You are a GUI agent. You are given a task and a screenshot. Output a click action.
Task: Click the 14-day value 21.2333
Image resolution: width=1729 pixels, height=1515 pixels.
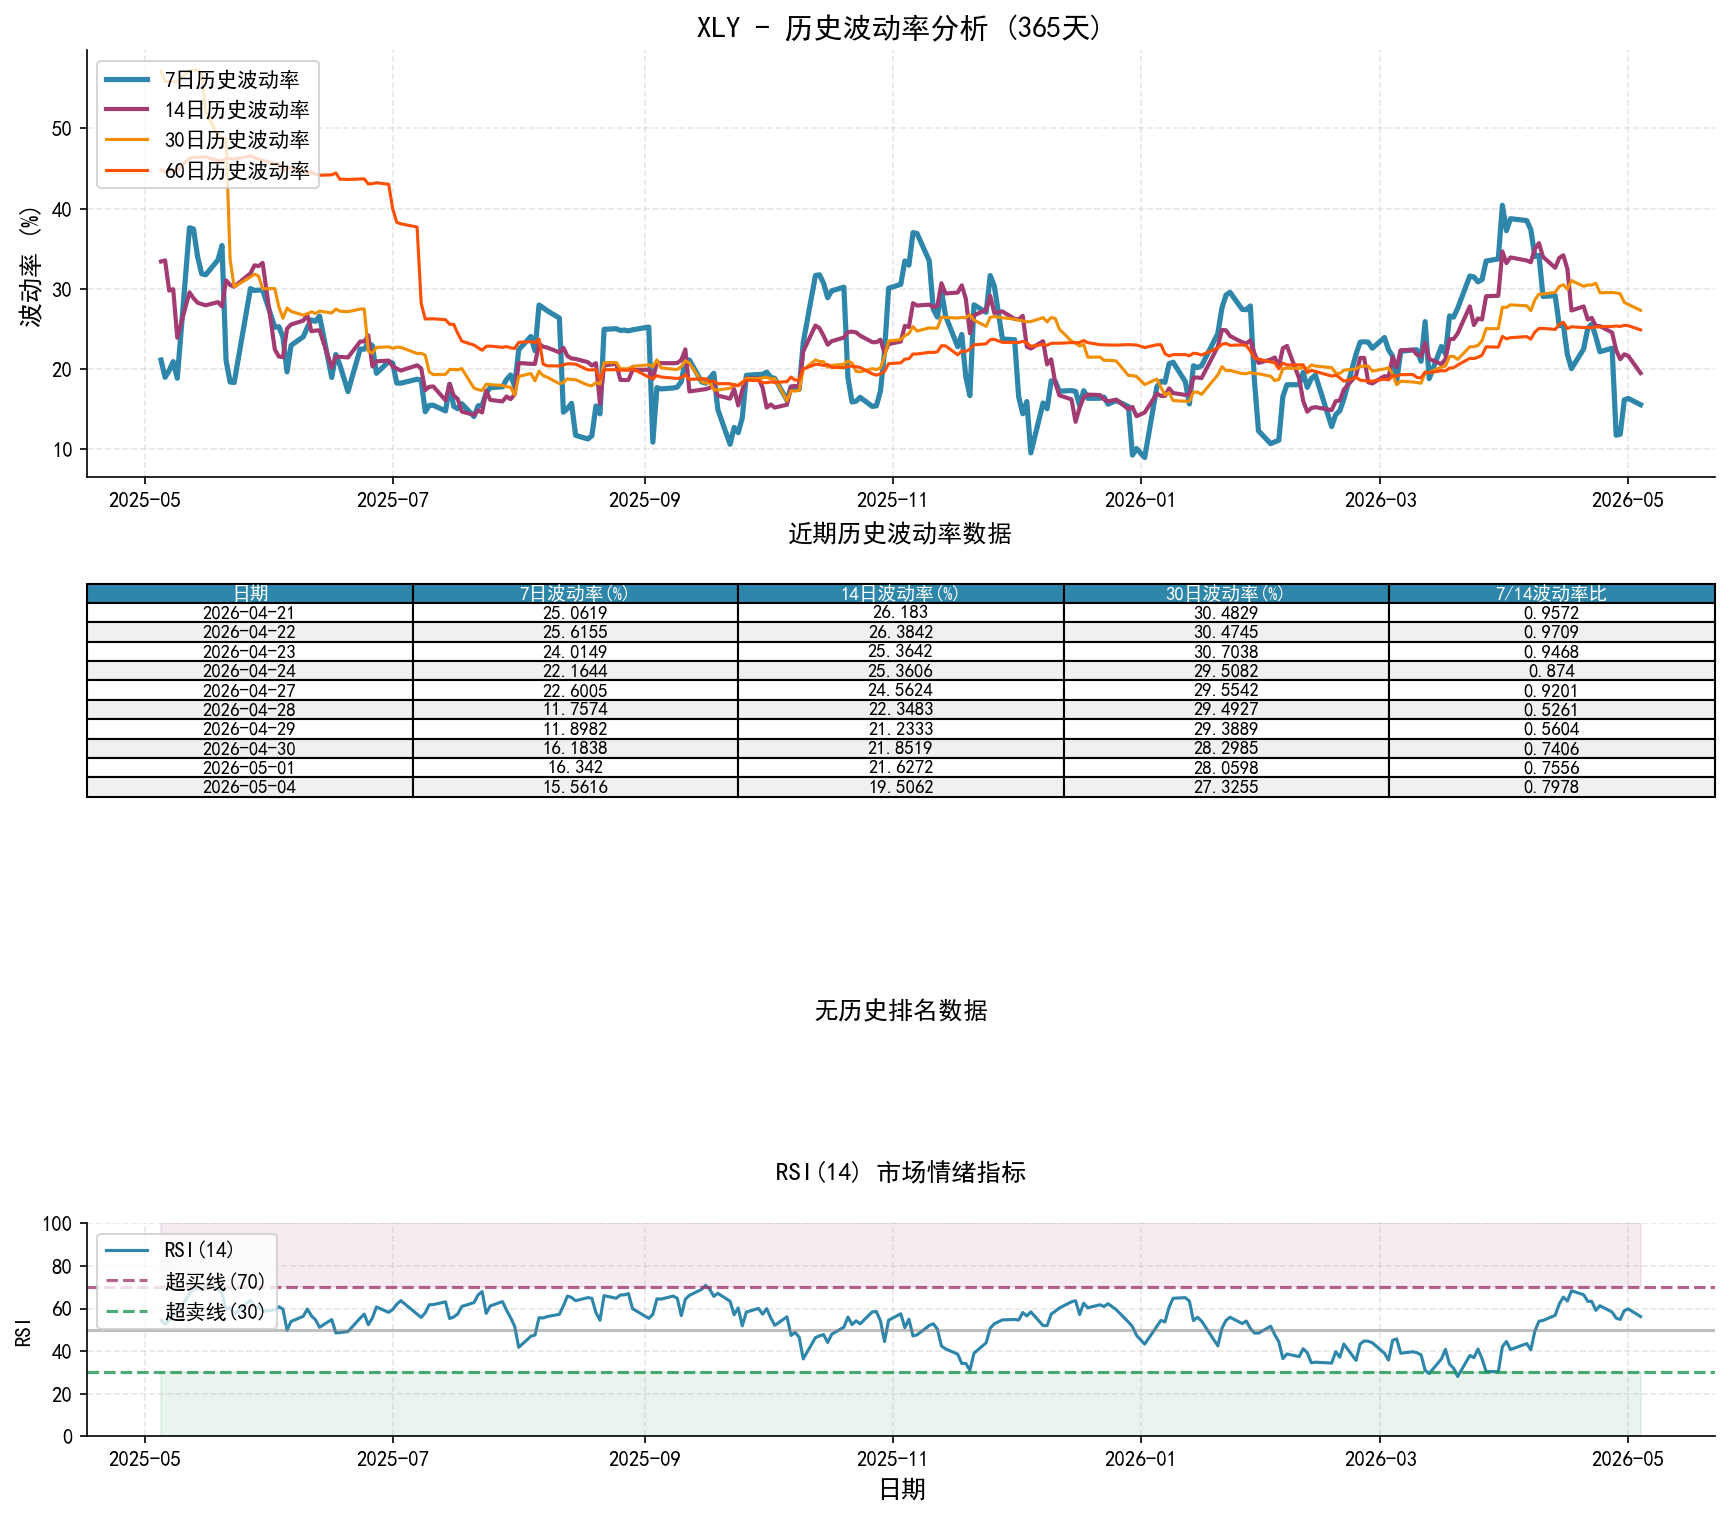click(x=900, y=729)
